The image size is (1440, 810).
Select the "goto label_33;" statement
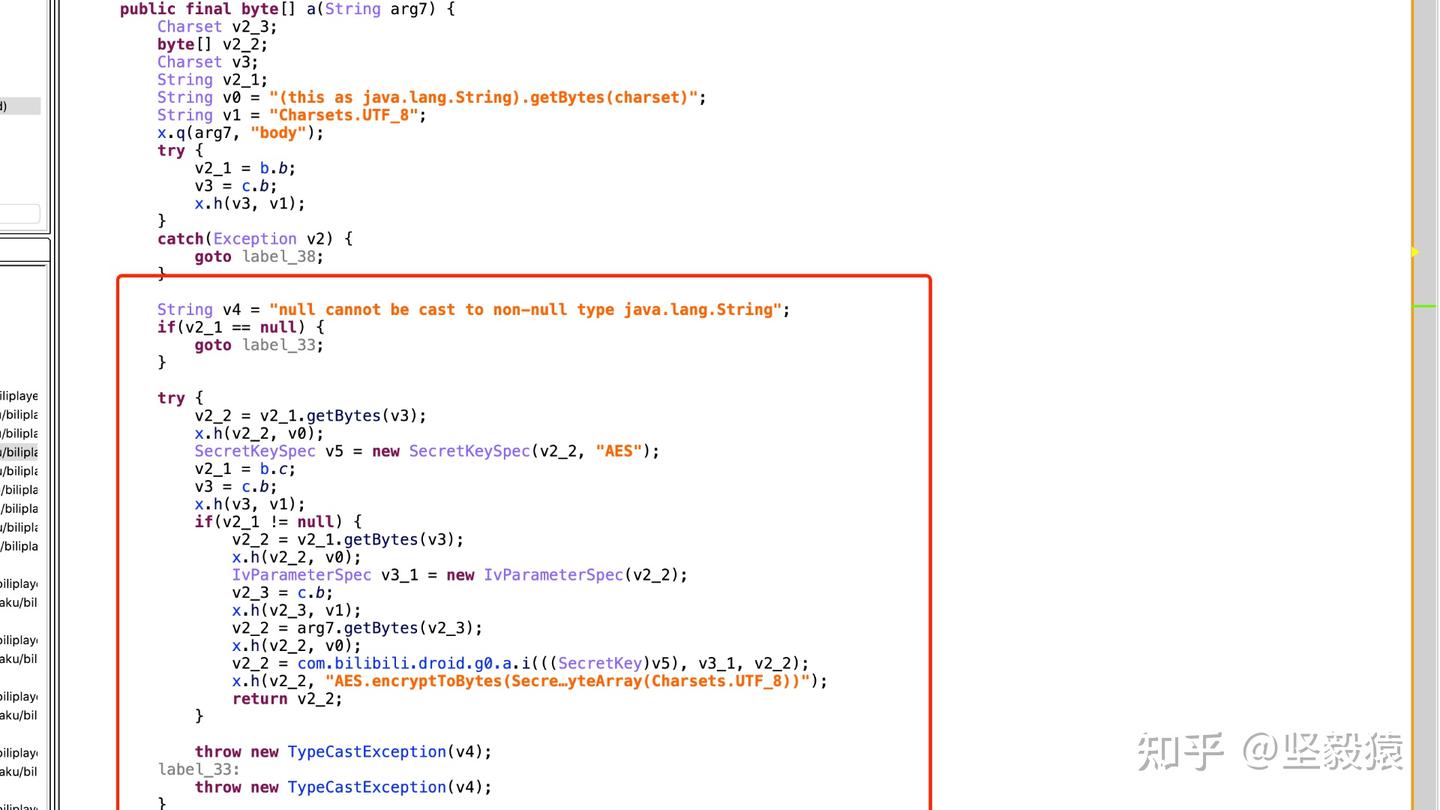259,345
